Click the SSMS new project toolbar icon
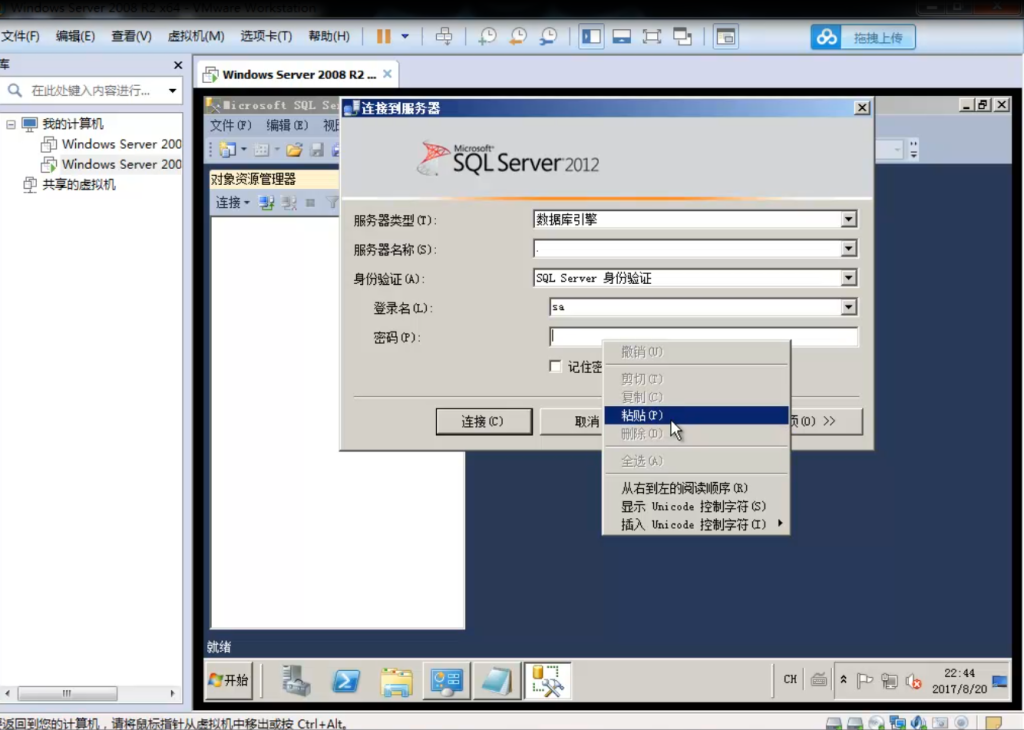The height and width of the screenshot is (730, 1024). coord(227,150)
